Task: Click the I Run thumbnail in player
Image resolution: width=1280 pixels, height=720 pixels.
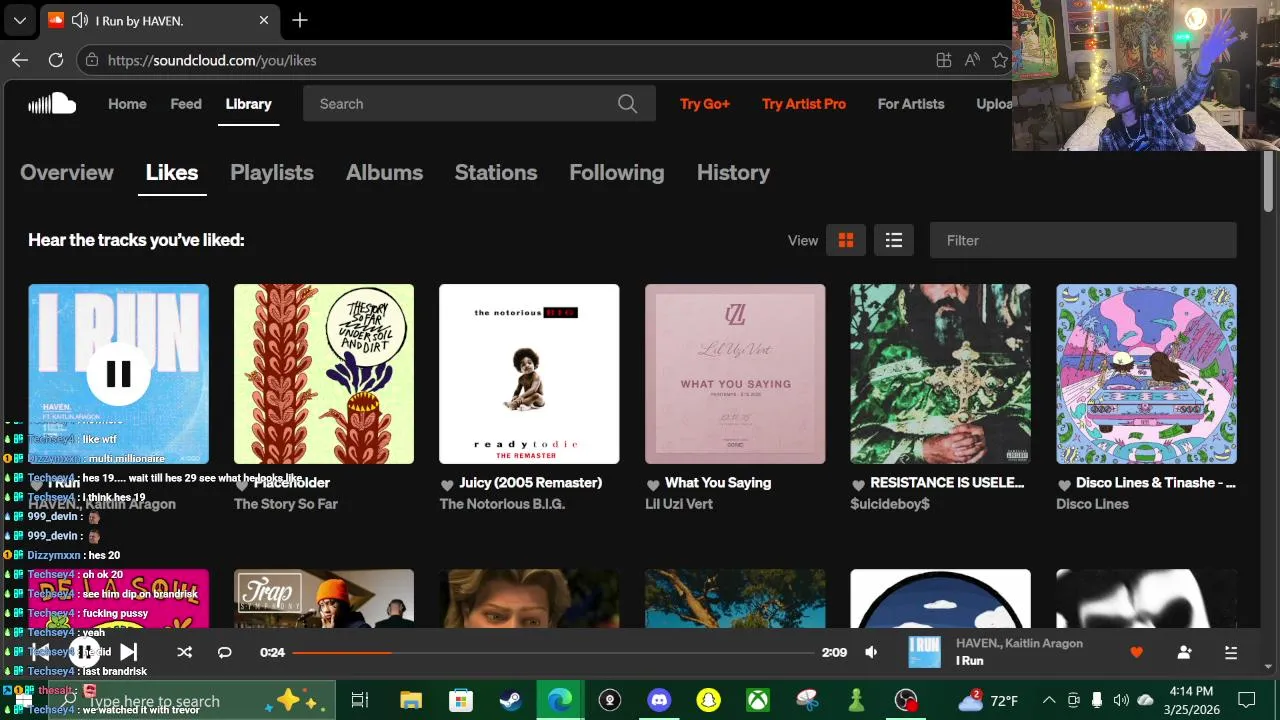Action: point(924,652)
